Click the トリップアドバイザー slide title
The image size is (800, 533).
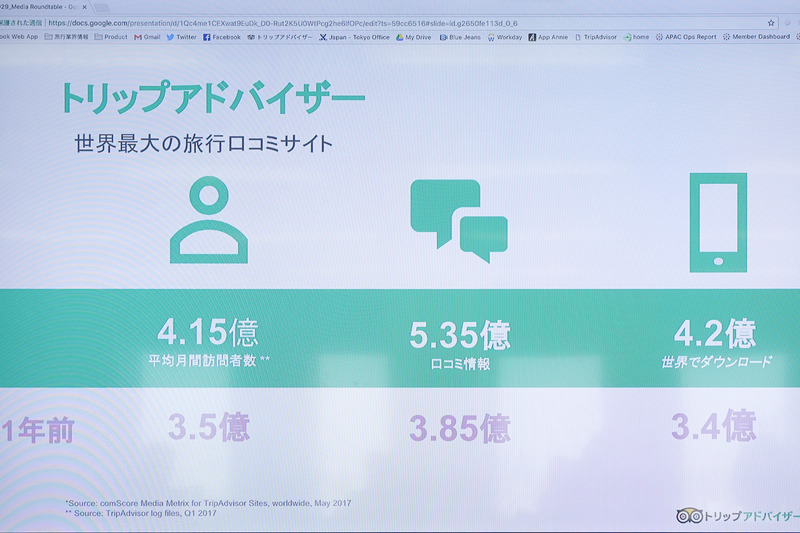[213, 97]
